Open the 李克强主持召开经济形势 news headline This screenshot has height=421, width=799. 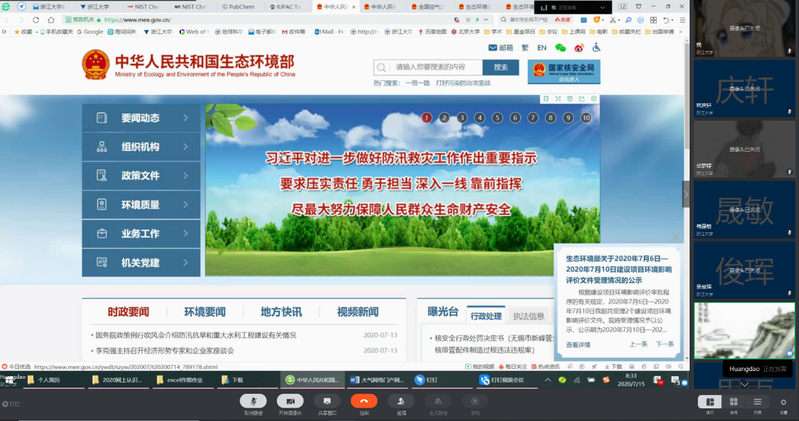[165, 351]
